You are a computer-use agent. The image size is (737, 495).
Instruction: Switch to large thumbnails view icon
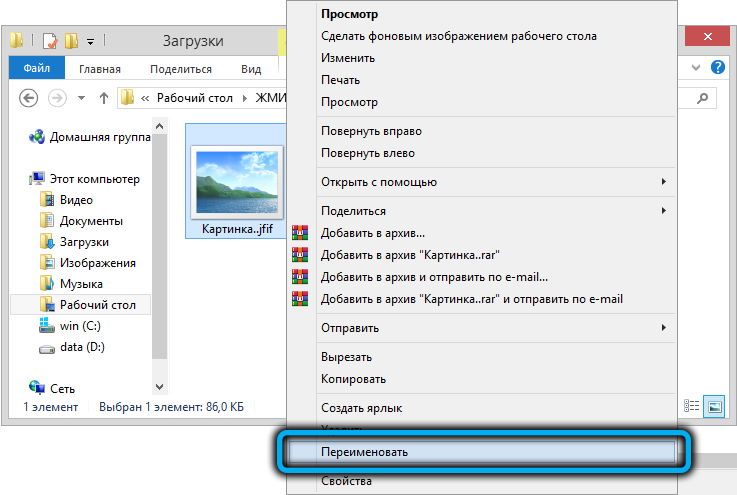pyautogui.click(x=713, y=406)
